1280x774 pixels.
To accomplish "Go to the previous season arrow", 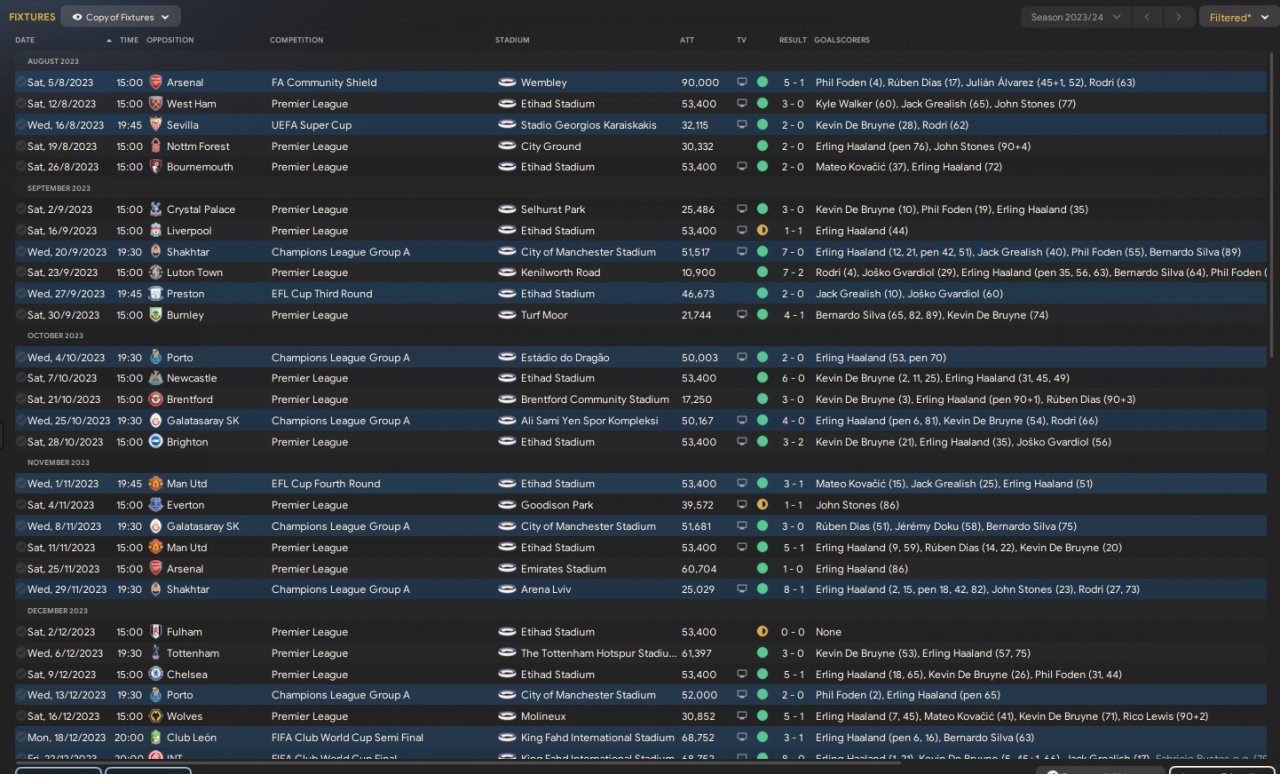I will coord(1149,17).
